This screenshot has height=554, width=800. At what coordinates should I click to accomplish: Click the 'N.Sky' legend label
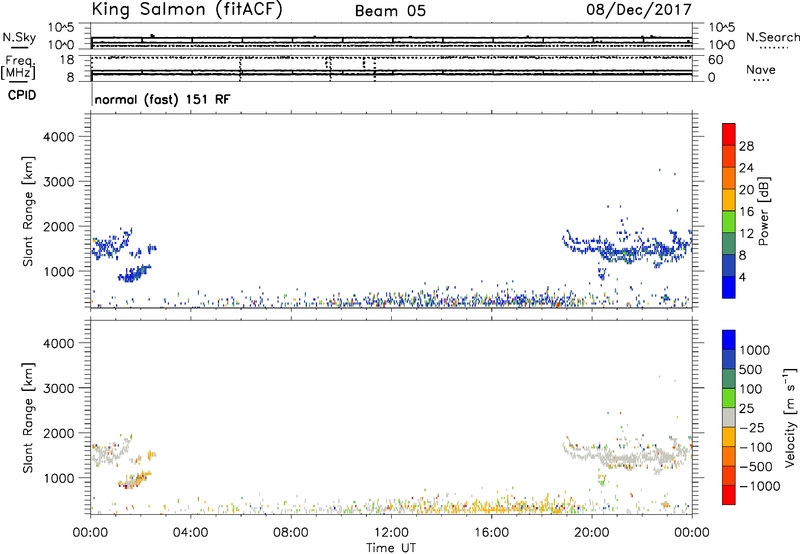[x=19, y=37]
